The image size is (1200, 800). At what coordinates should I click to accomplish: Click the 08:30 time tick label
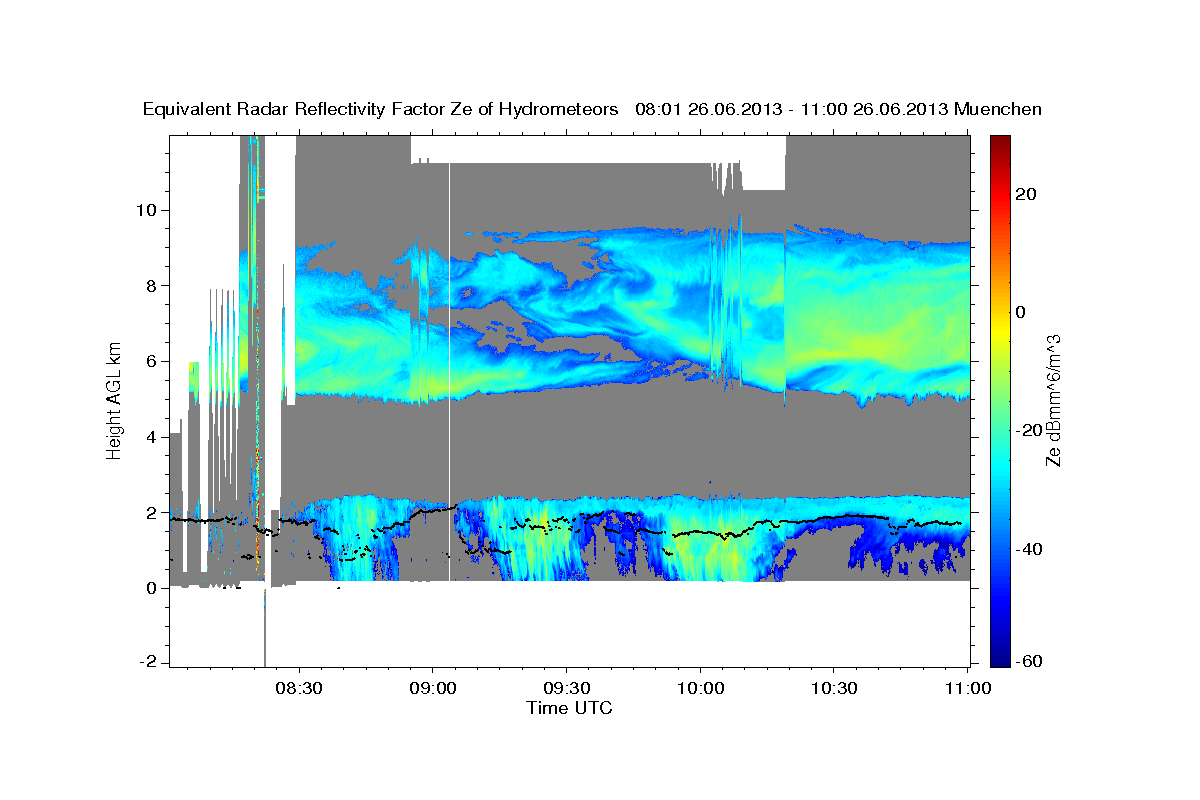click(x=299, y=688)
